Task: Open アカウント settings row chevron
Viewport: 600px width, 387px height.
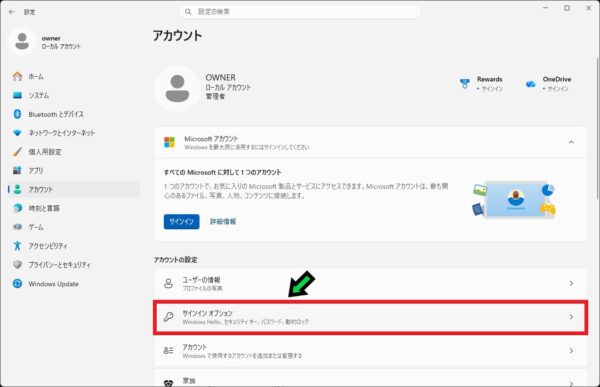Action: [x=571, y=351]
